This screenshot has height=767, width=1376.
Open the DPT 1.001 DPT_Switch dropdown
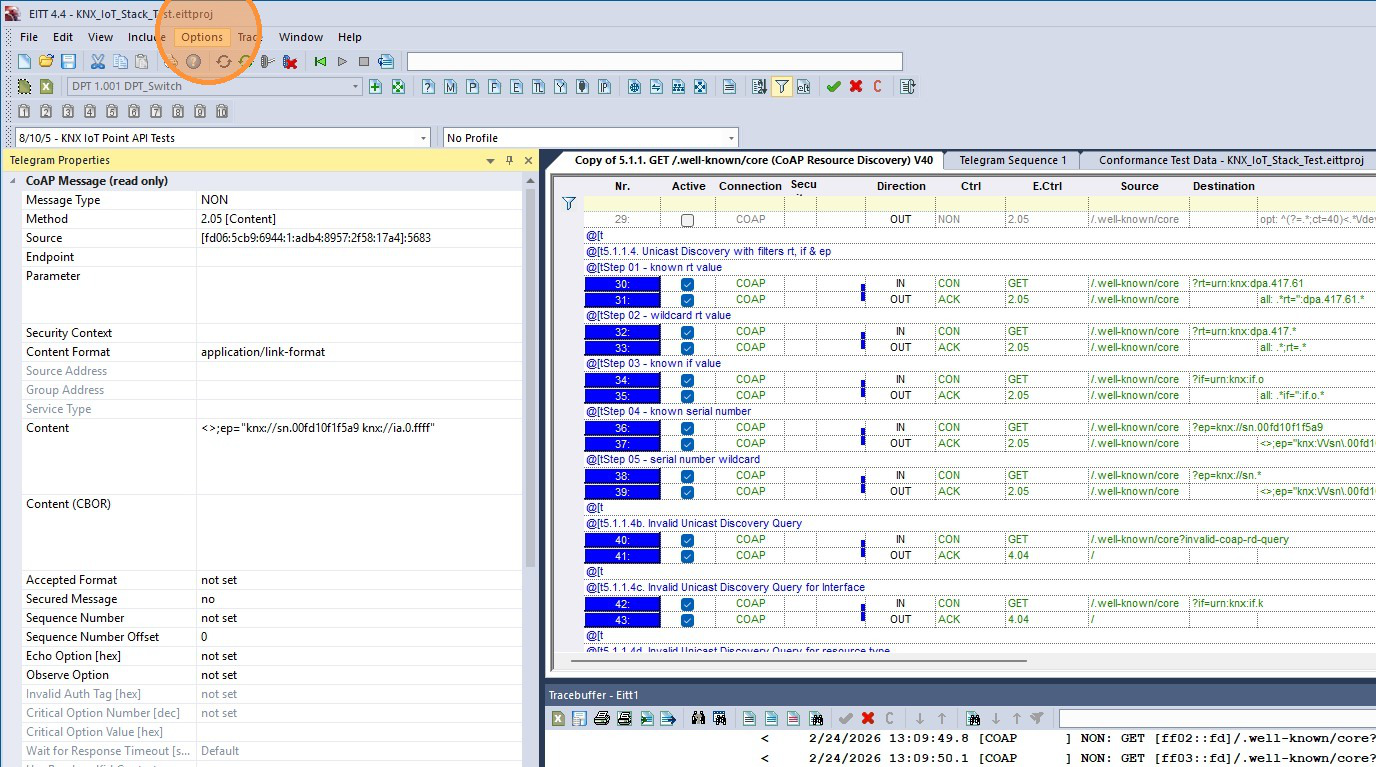pyautogui.click(x=355, y=87)
